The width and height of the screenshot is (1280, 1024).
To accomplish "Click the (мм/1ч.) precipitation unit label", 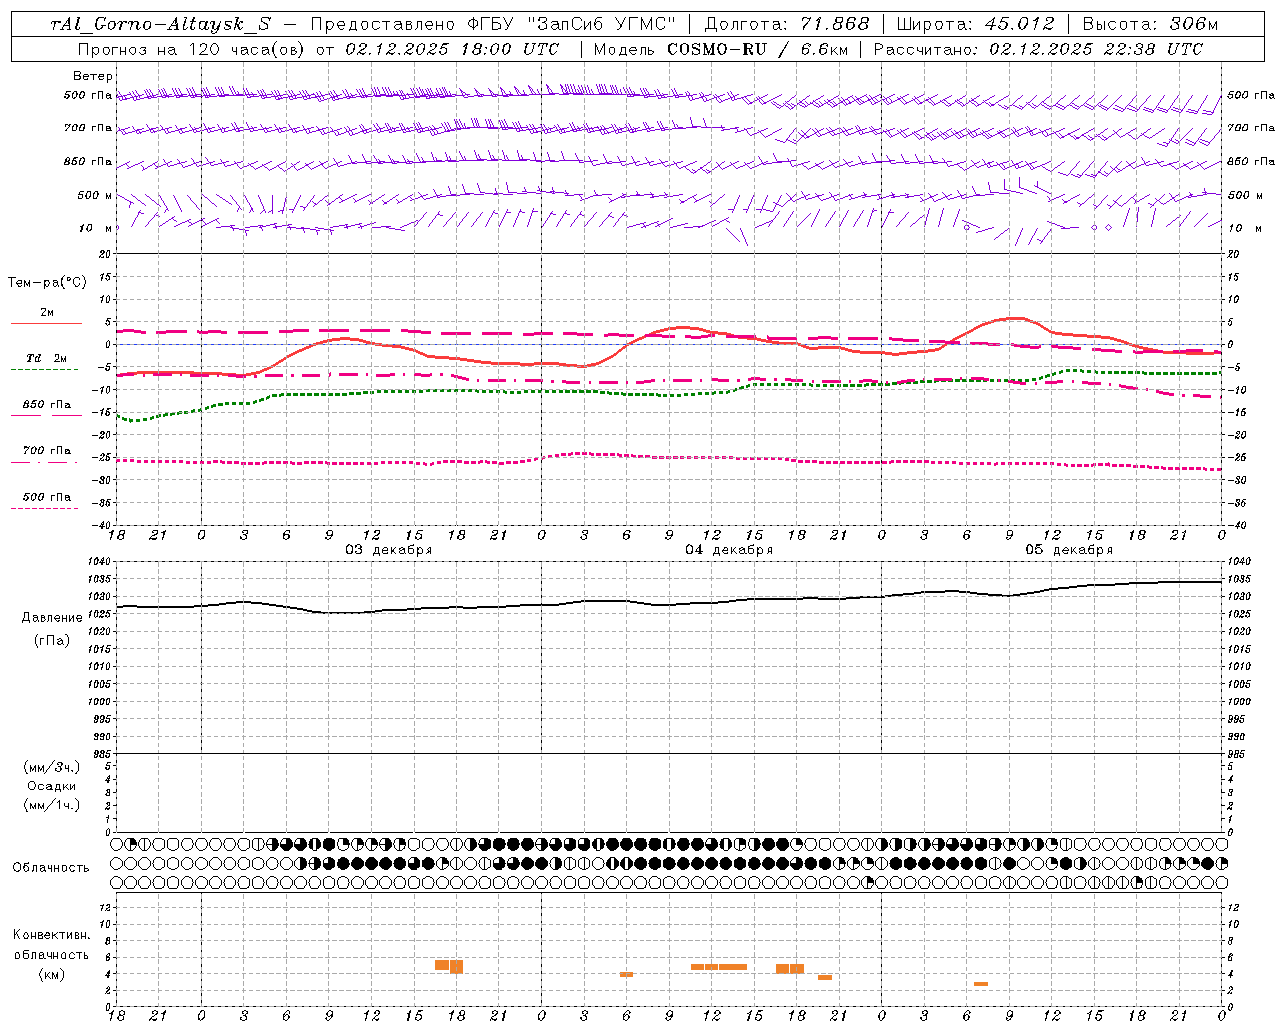I will pos(52,805).
